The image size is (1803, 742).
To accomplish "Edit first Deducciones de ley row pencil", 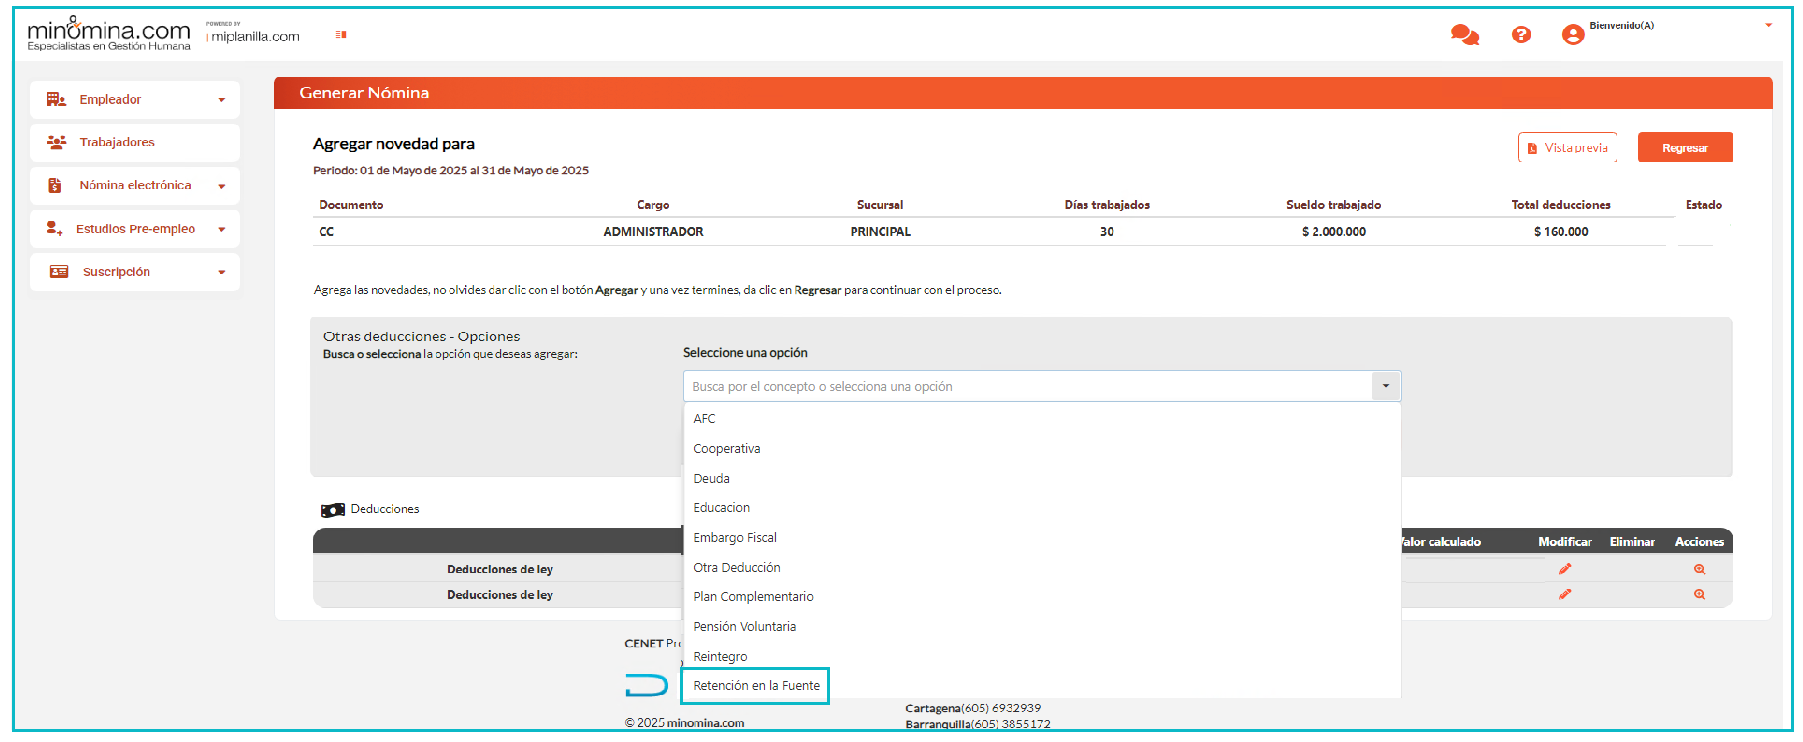I will tap(1565, 569).
